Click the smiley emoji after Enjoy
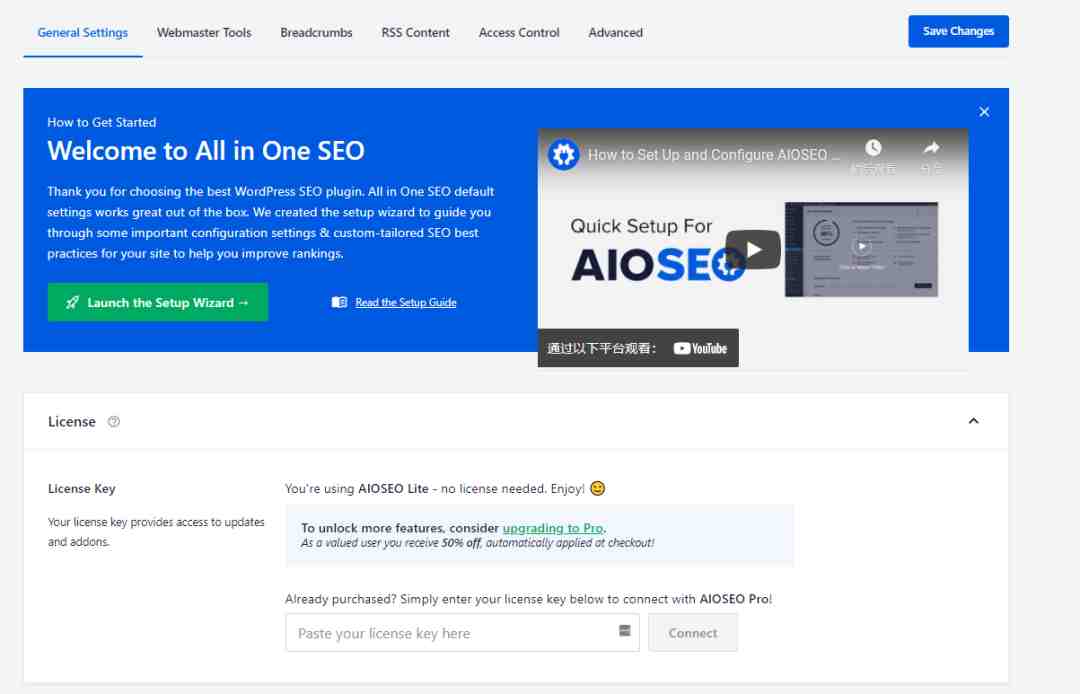1080x694 pixels. click(597, 488)
